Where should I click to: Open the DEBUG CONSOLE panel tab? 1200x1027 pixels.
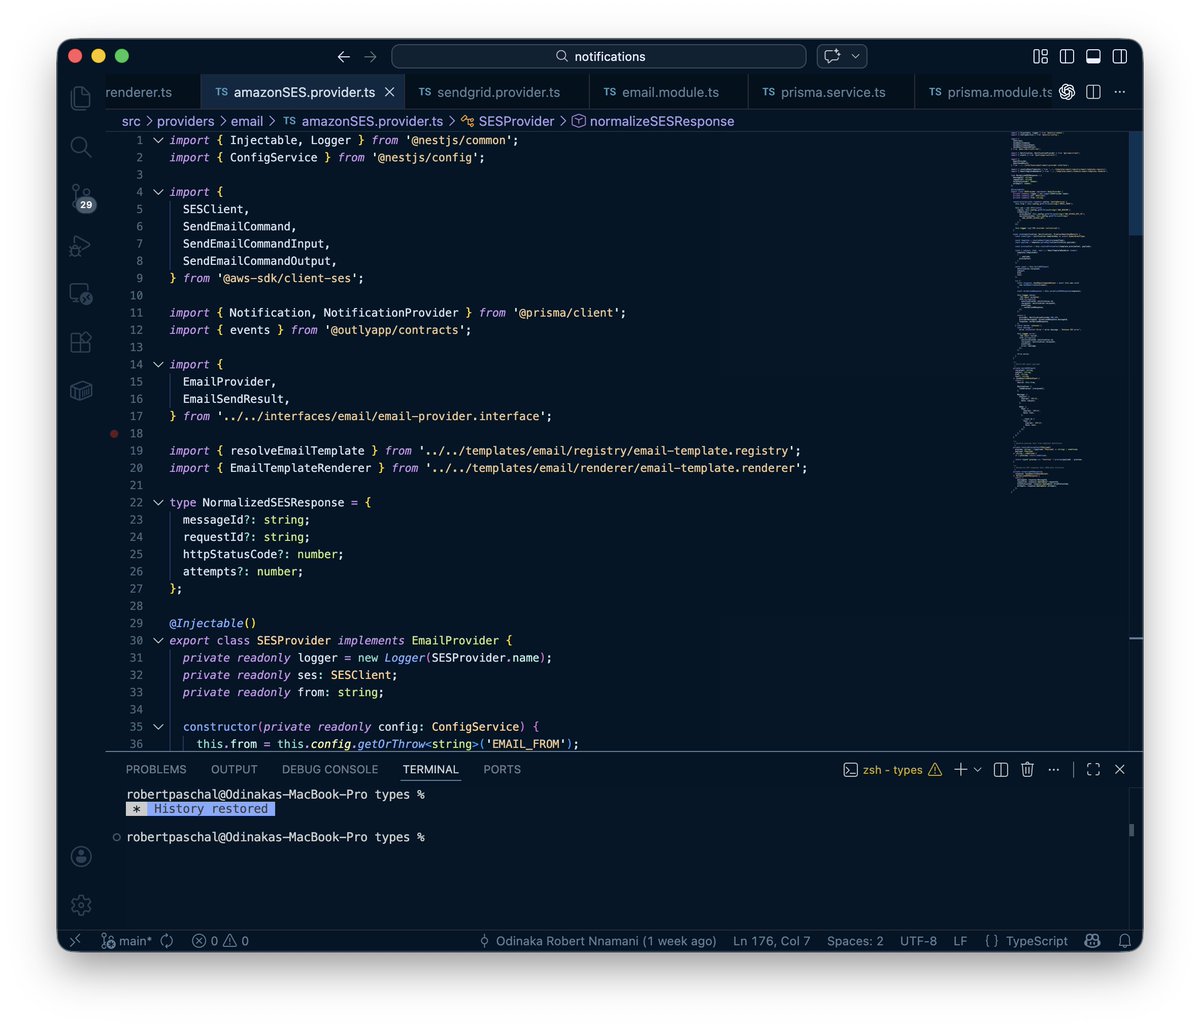330,770
